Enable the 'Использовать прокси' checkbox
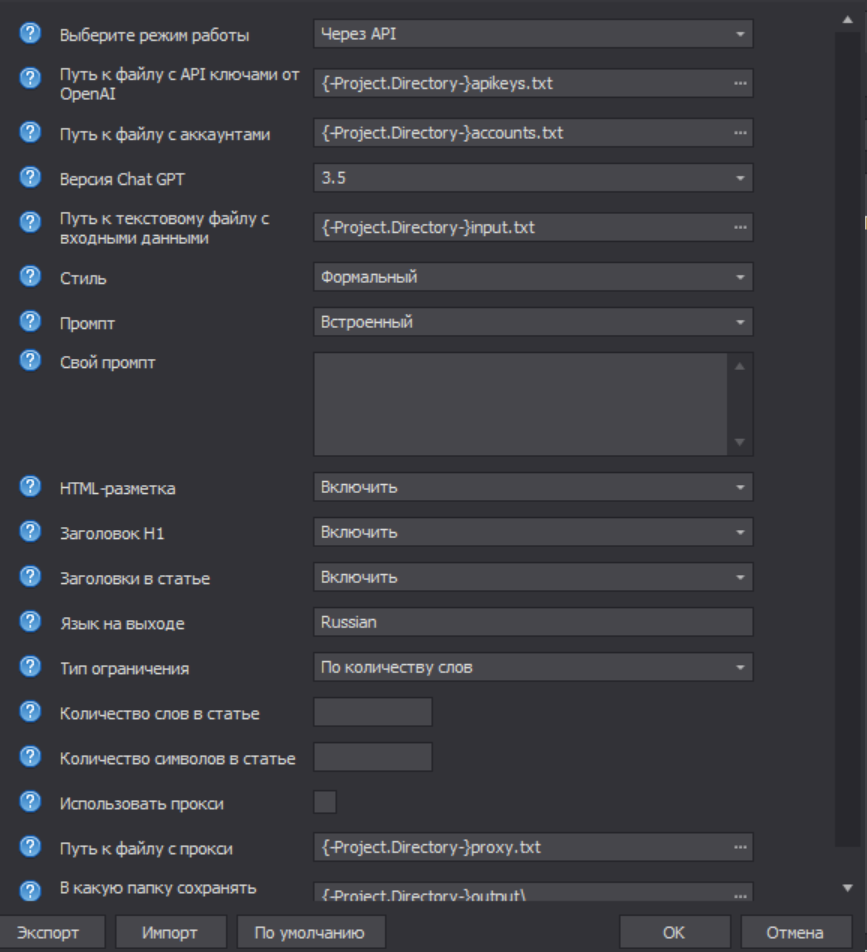This screenshot has height=952, width=867. [x=325, y=802]
